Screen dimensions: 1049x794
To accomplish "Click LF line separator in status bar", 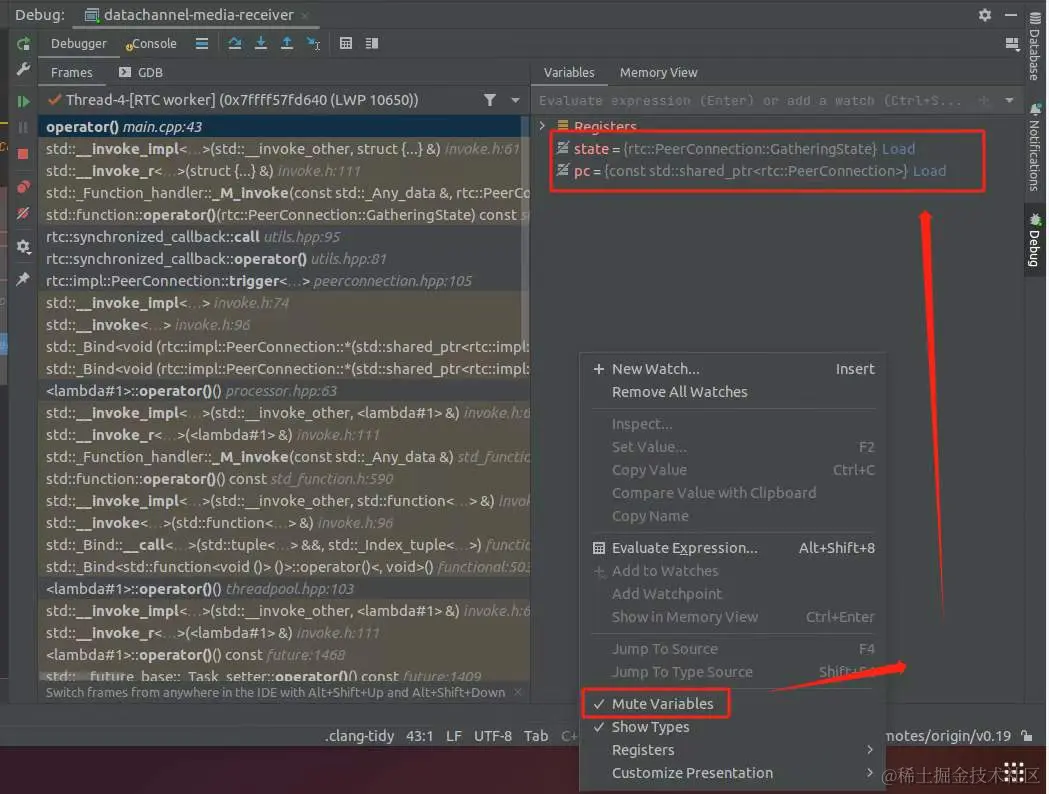I will coord(454,736).
